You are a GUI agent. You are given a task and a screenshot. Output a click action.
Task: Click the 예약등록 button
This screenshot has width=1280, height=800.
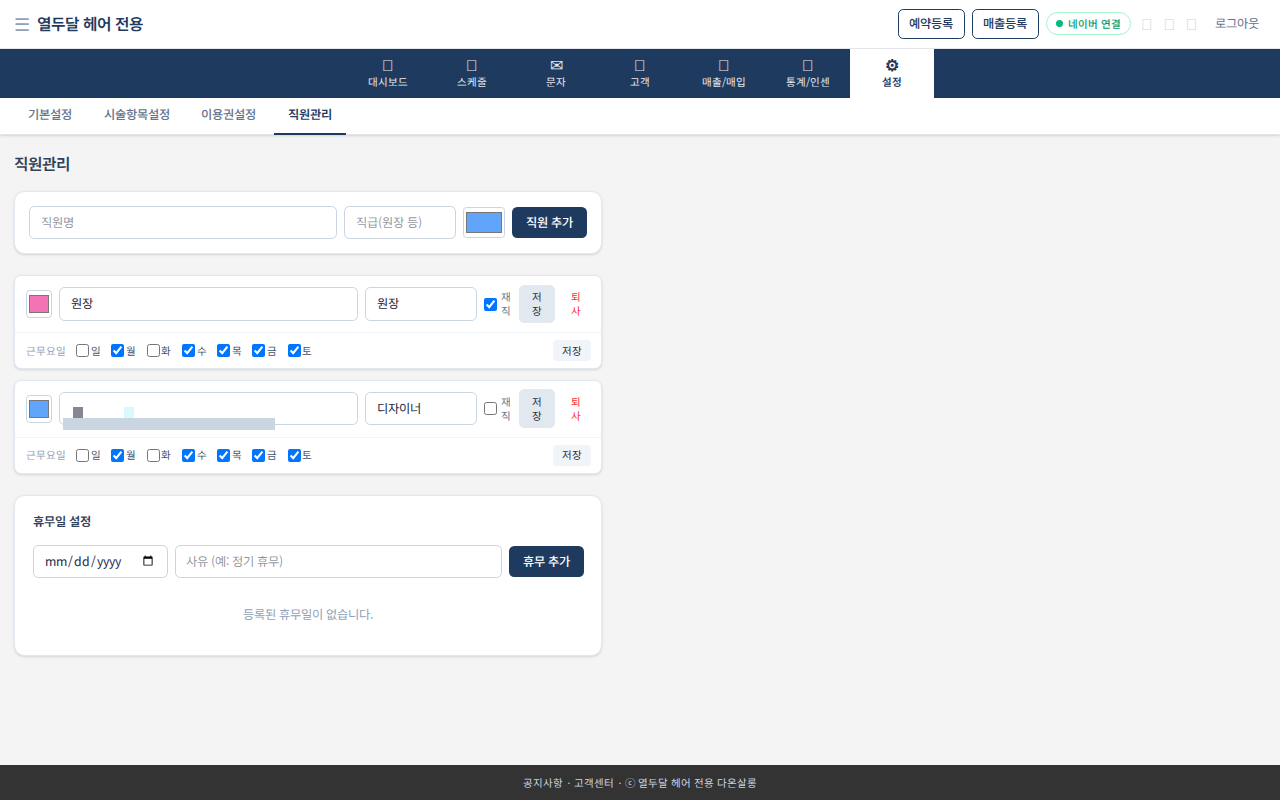[x=931, y=24]
